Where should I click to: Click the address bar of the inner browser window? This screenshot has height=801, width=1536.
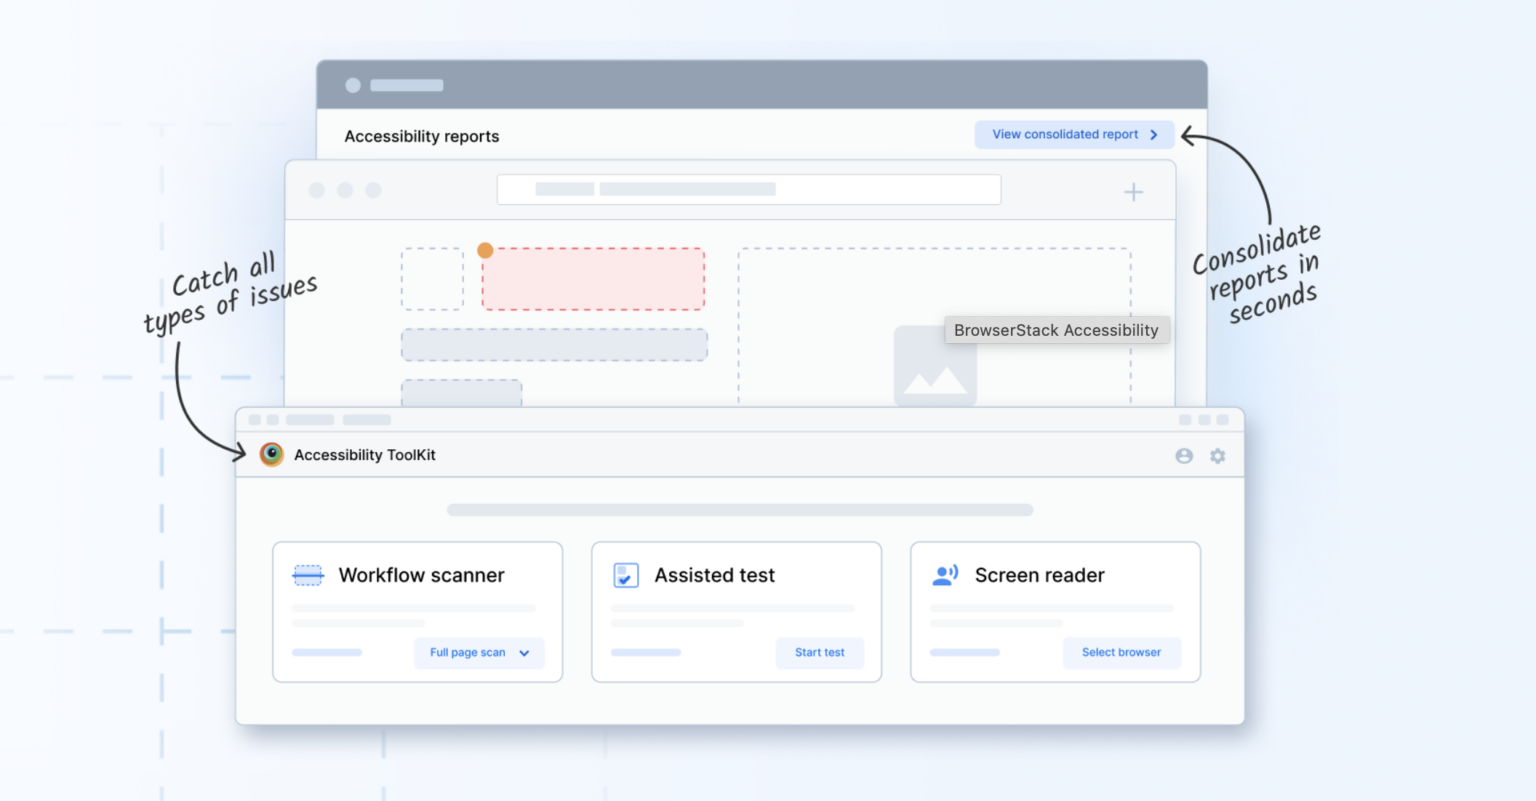click(748, 189)
